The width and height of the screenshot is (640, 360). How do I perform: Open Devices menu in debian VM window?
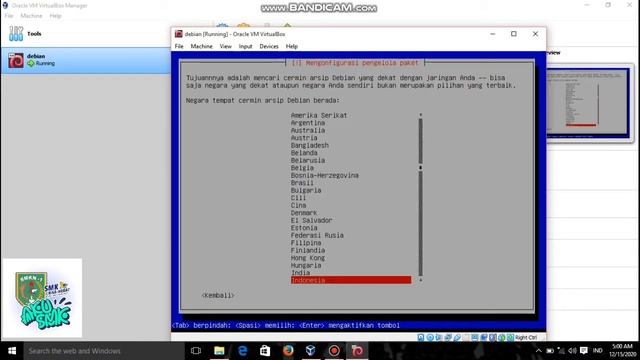pos(269,46)
